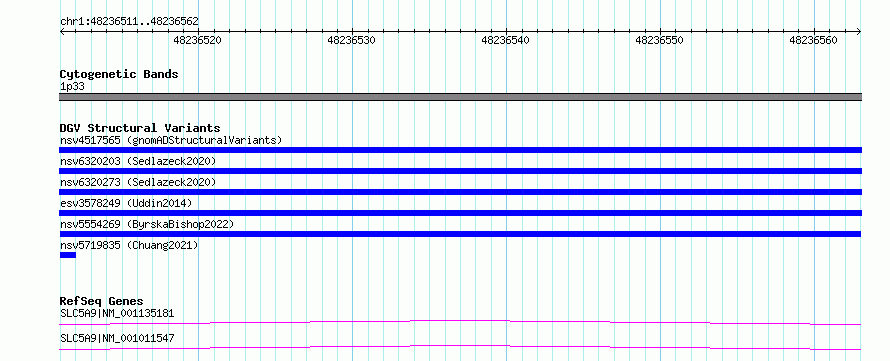Open the DGV Structural Variants track heading

(140, 128)
